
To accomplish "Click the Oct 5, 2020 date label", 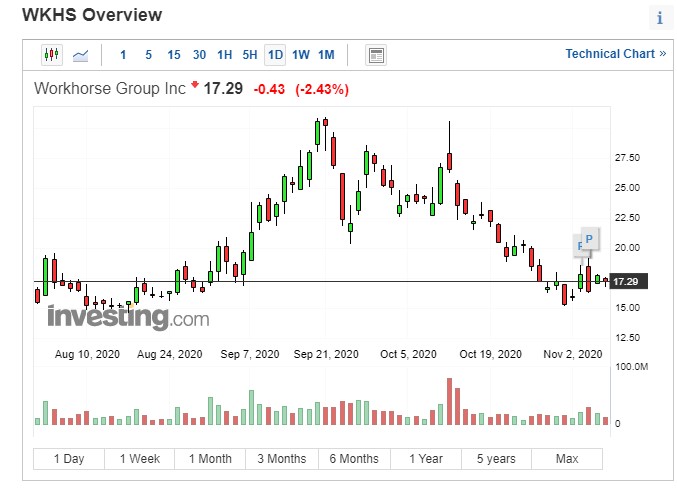I will click(408, 354).
